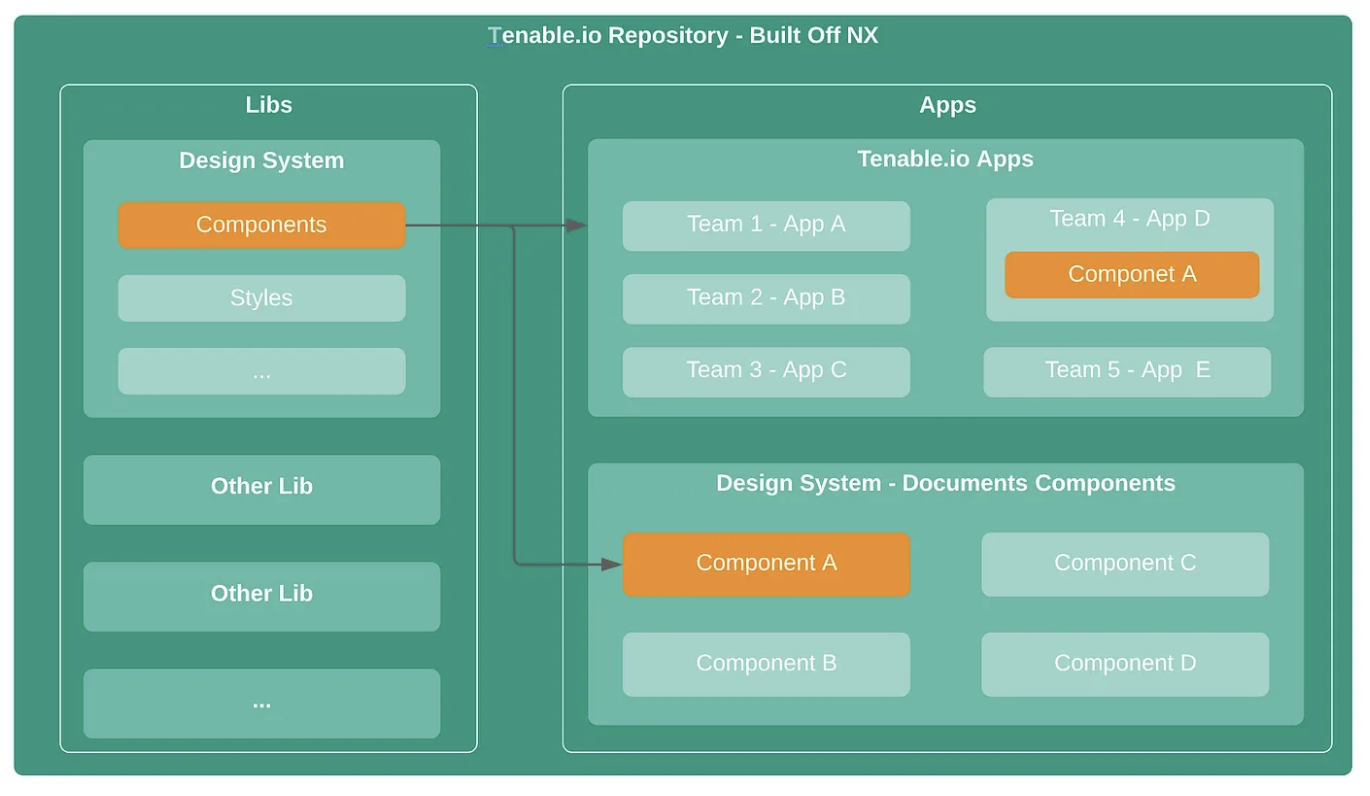Click the "Team 5 - App E" box

point(1128,372)
